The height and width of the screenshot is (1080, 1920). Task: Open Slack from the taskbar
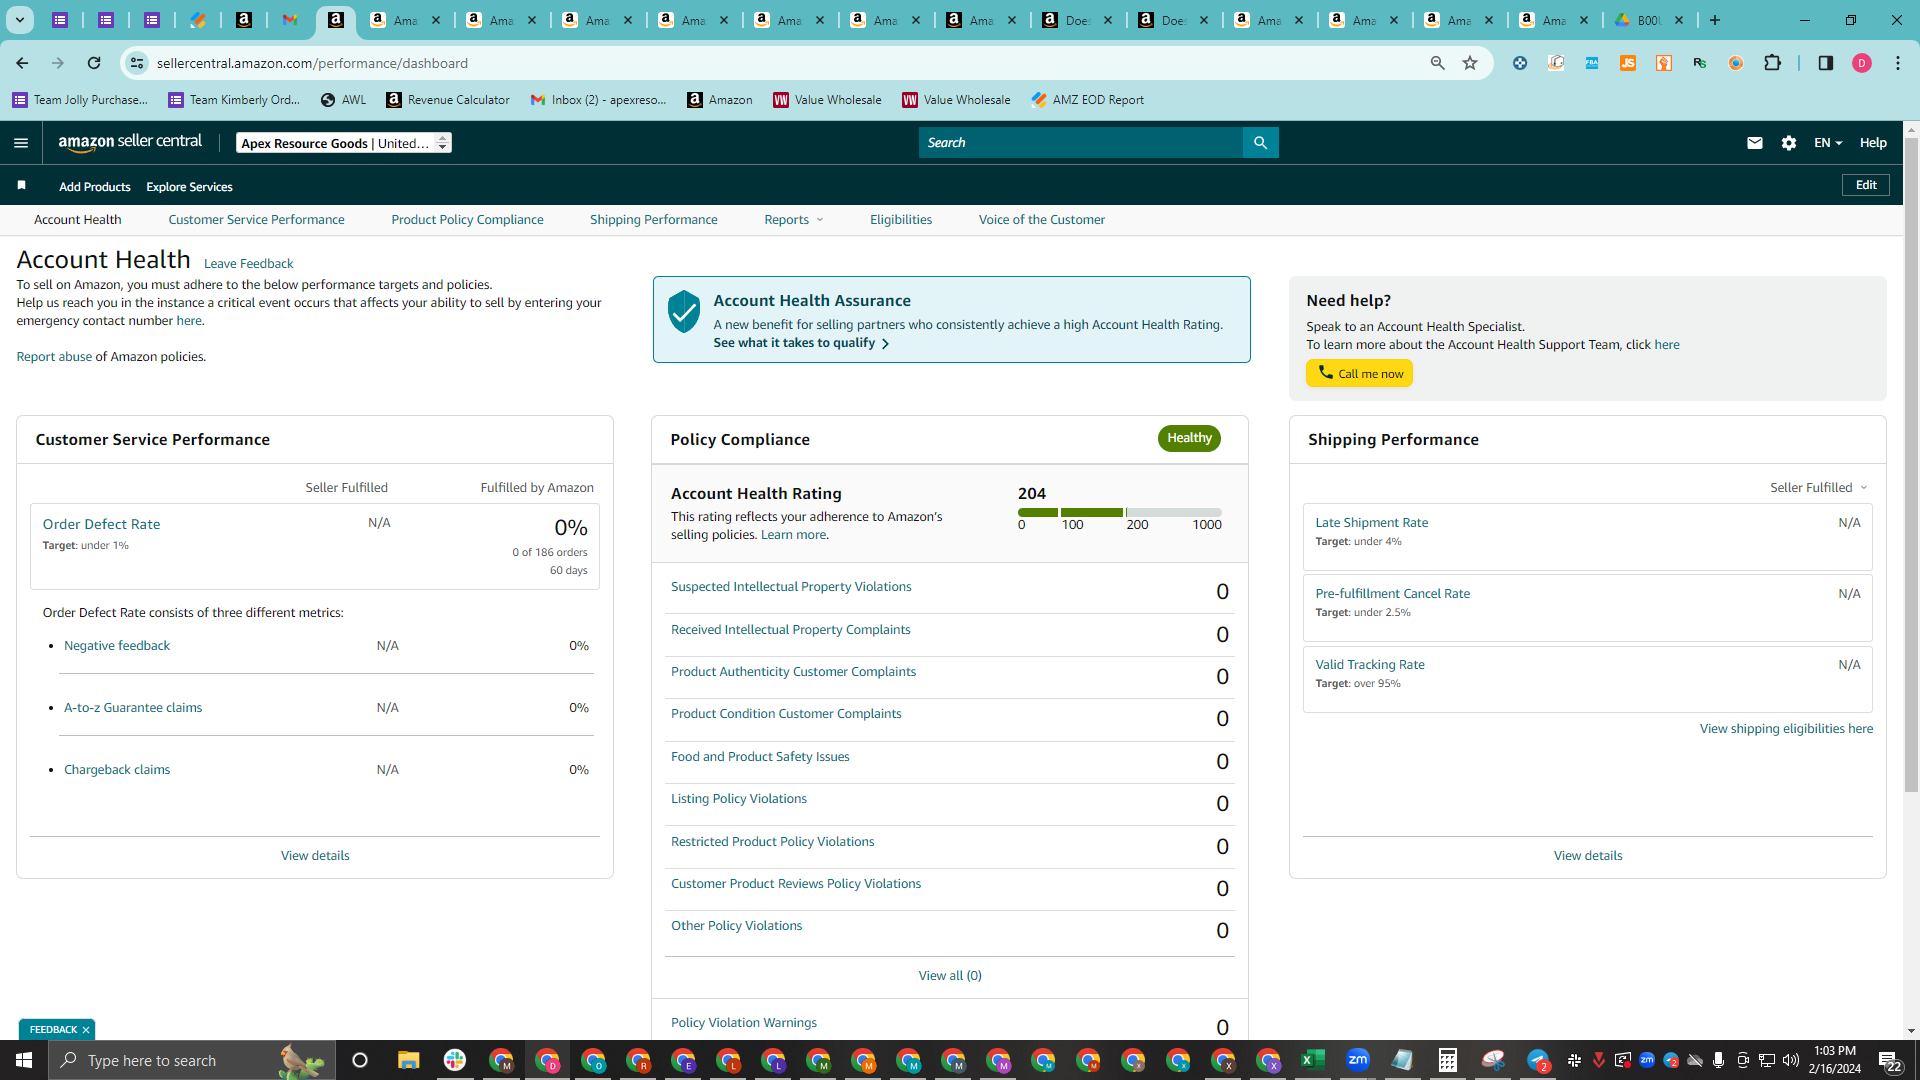(x=455, y=1060)
